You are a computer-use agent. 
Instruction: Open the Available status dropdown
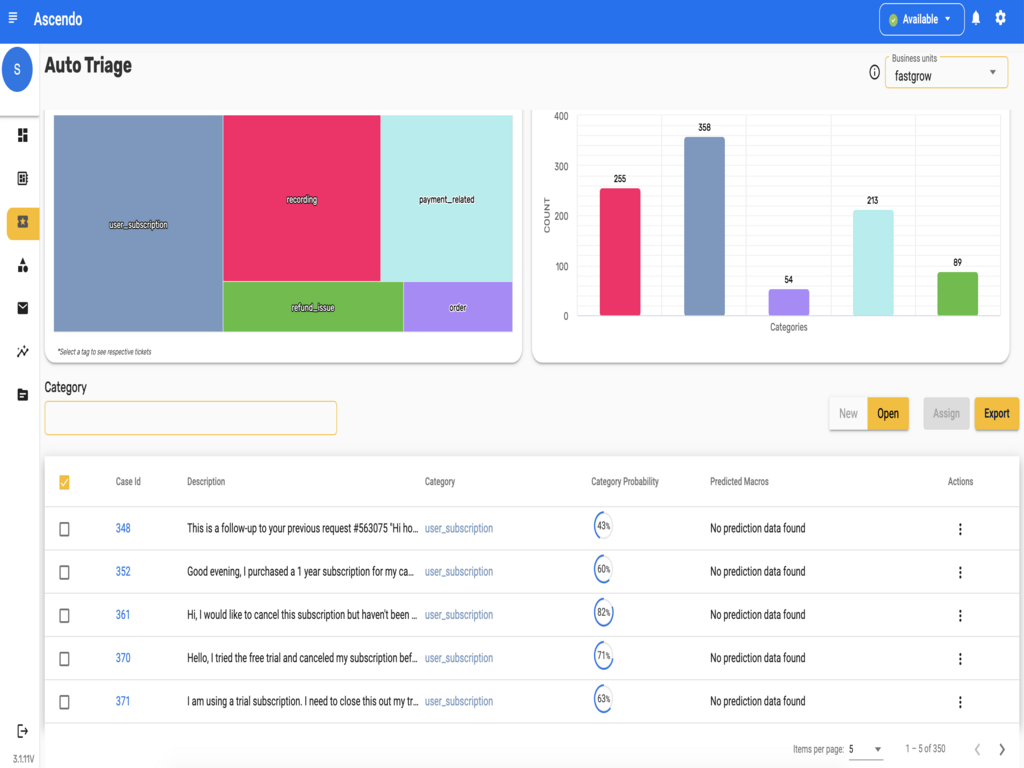[920, 19]
